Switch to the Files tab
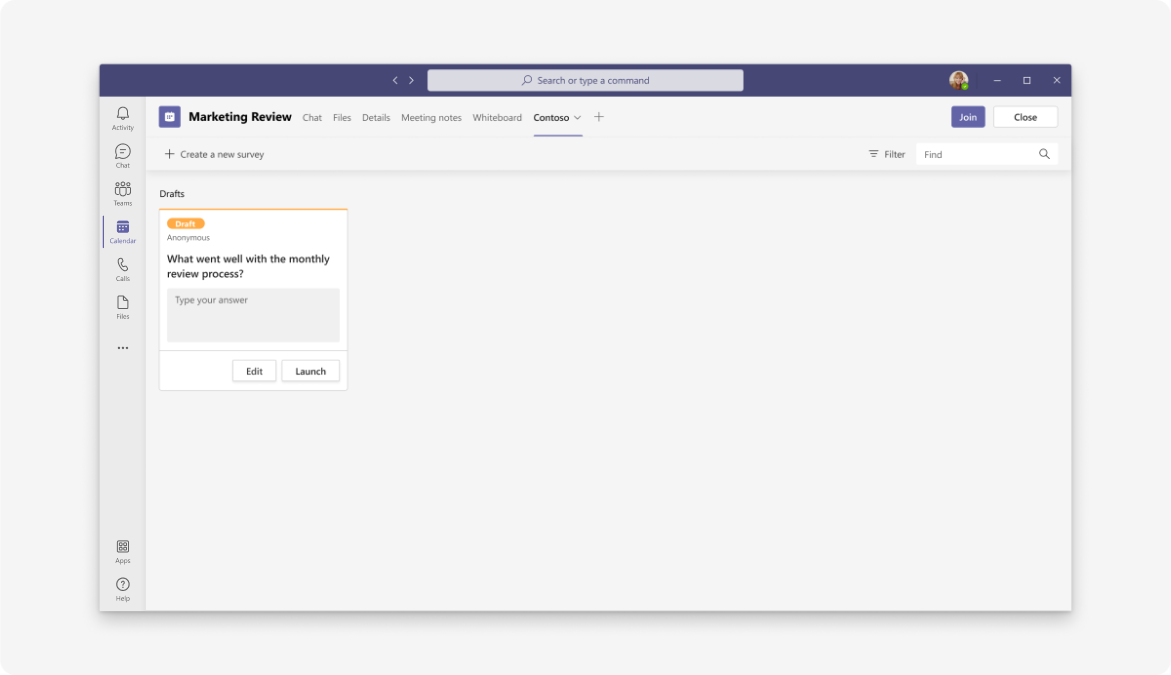1171x675 pixels. (x=342, y=118)
